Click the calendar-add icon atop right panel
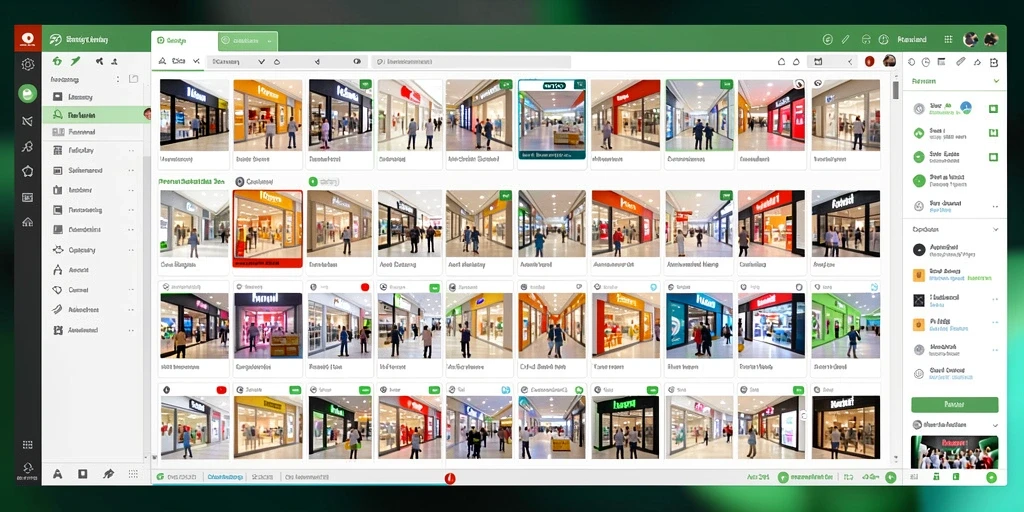The width and height of the screenshot is (1024, 512). click(994, 62)
